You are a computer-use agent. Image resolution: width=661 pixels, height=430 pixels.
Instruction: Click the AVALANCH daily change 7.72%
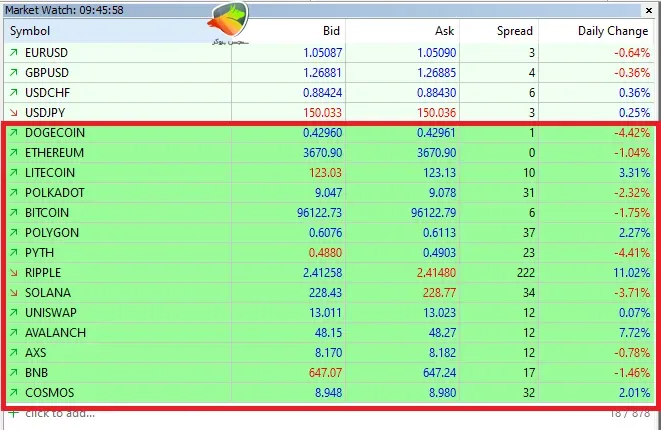point(634,333)
